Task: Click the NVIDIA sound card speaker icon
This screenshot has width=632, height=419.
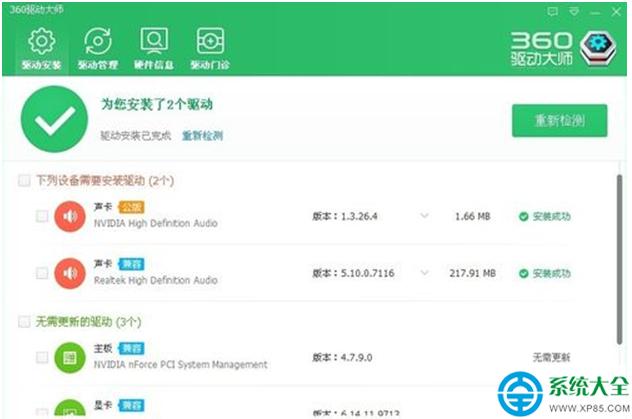Action: (x=69, y=216)
